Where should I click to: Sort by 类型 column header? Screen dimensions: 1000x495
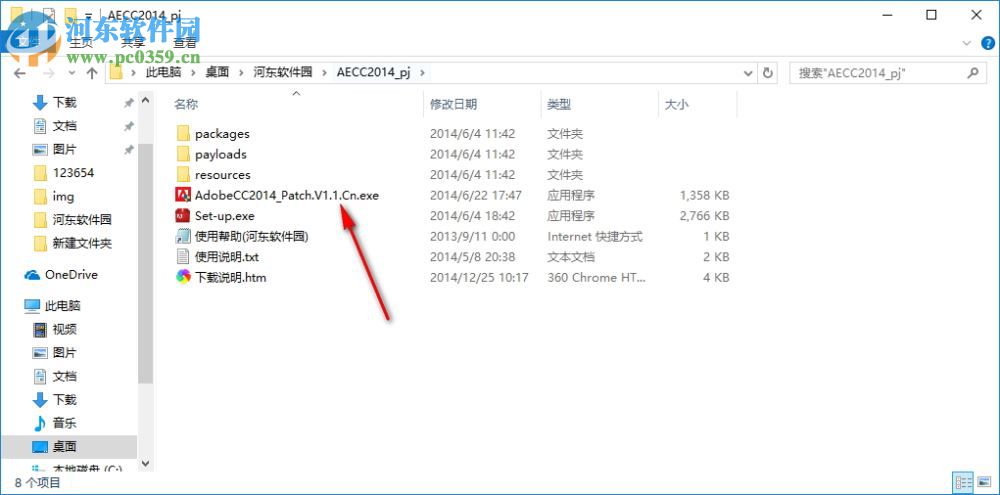(559, 105)
